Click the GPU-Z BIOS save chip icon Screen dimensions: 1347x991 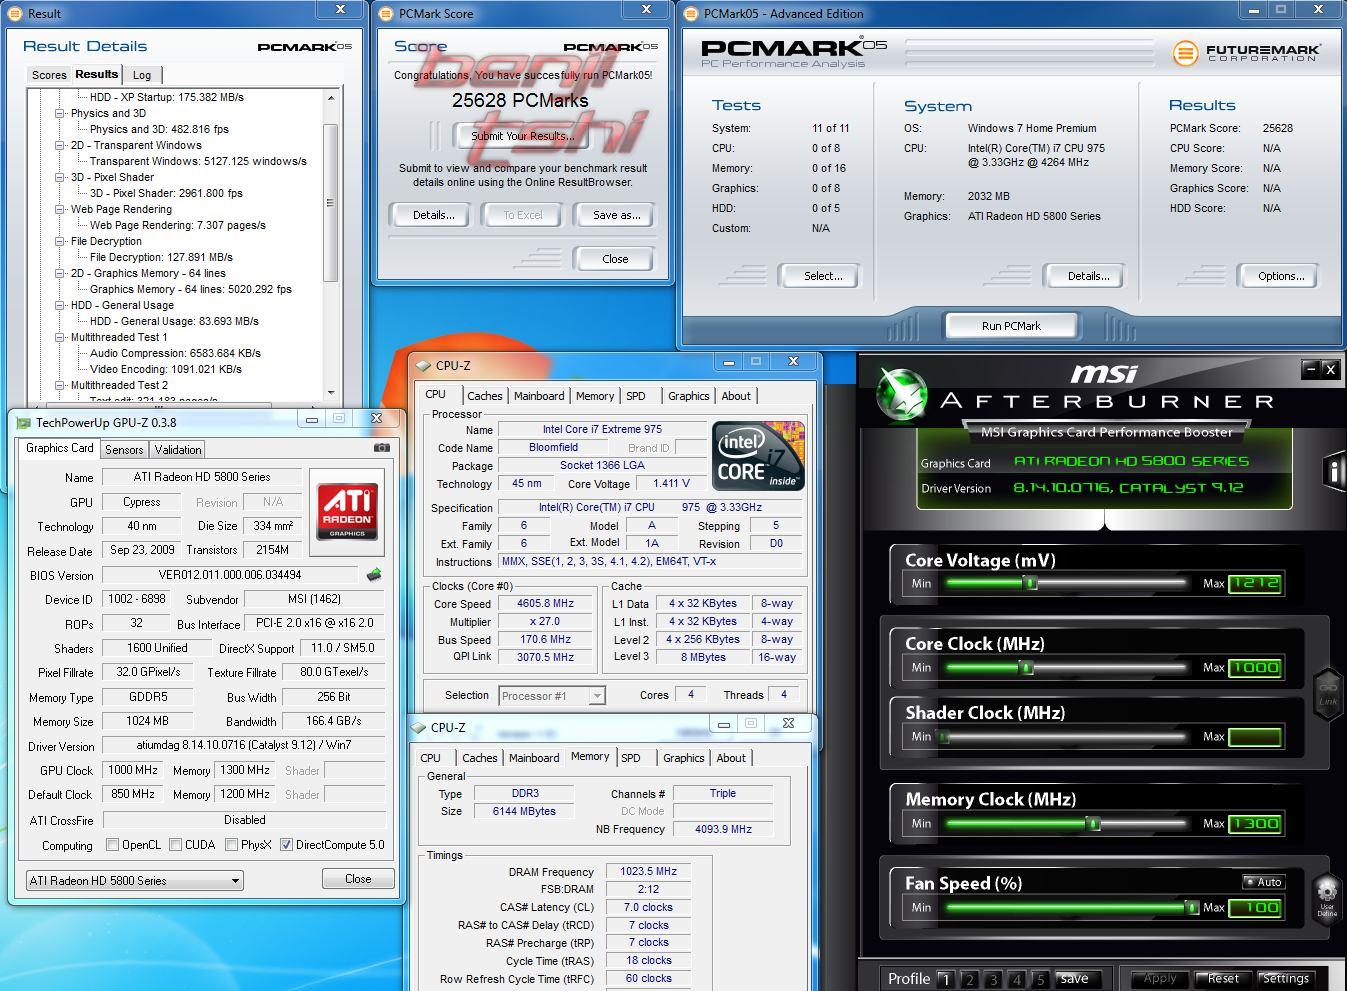click(x=374, y=575)
